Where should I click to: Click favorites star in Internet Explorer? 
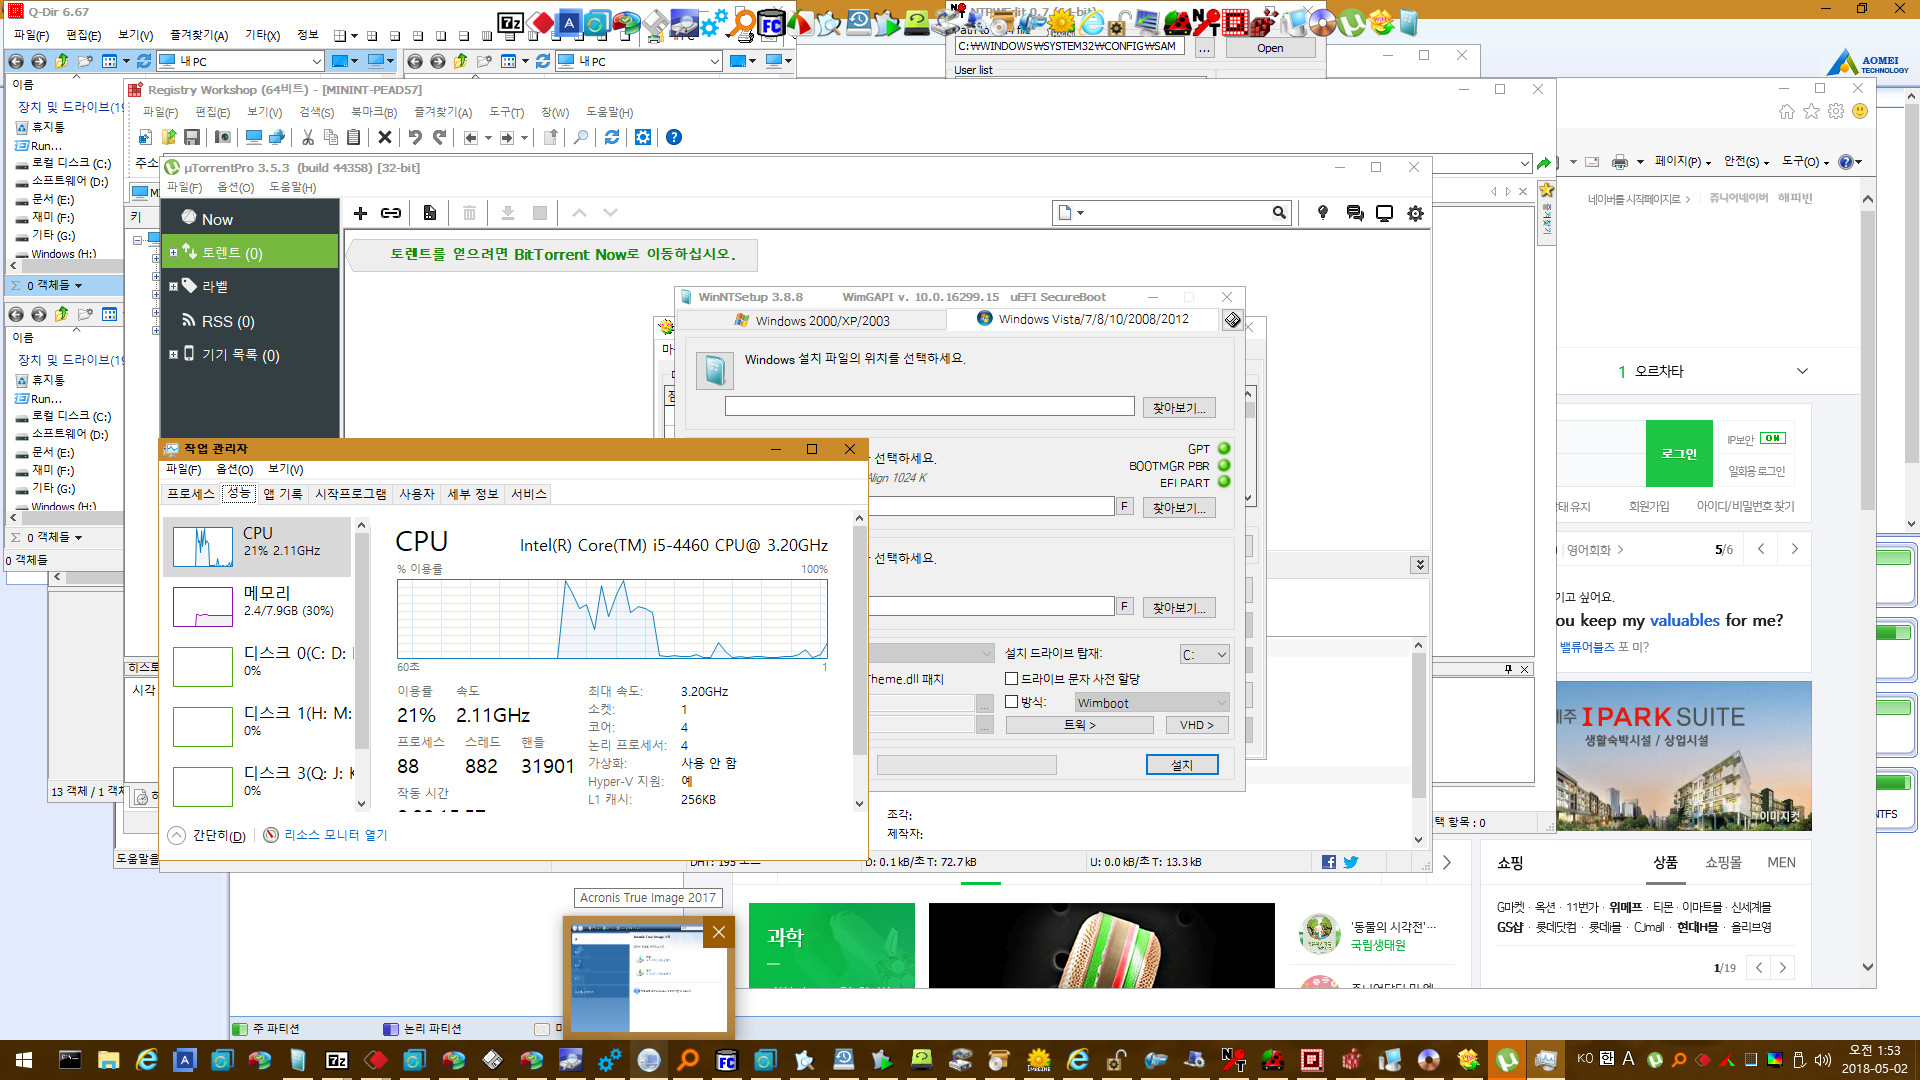click(1811, 111)
